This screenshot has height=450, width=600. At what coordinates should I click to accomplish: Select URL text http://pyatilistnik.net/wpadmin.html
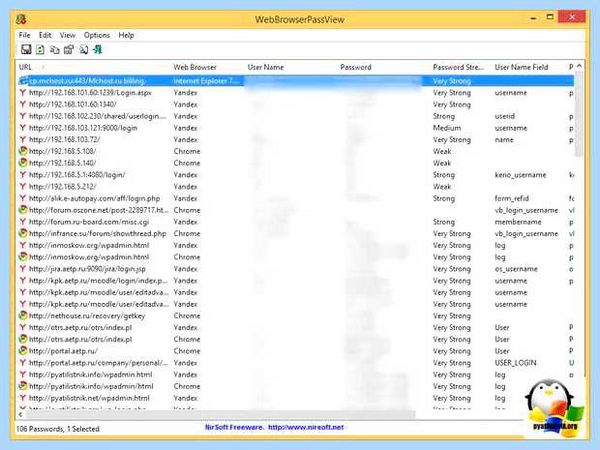coord(89,398)
